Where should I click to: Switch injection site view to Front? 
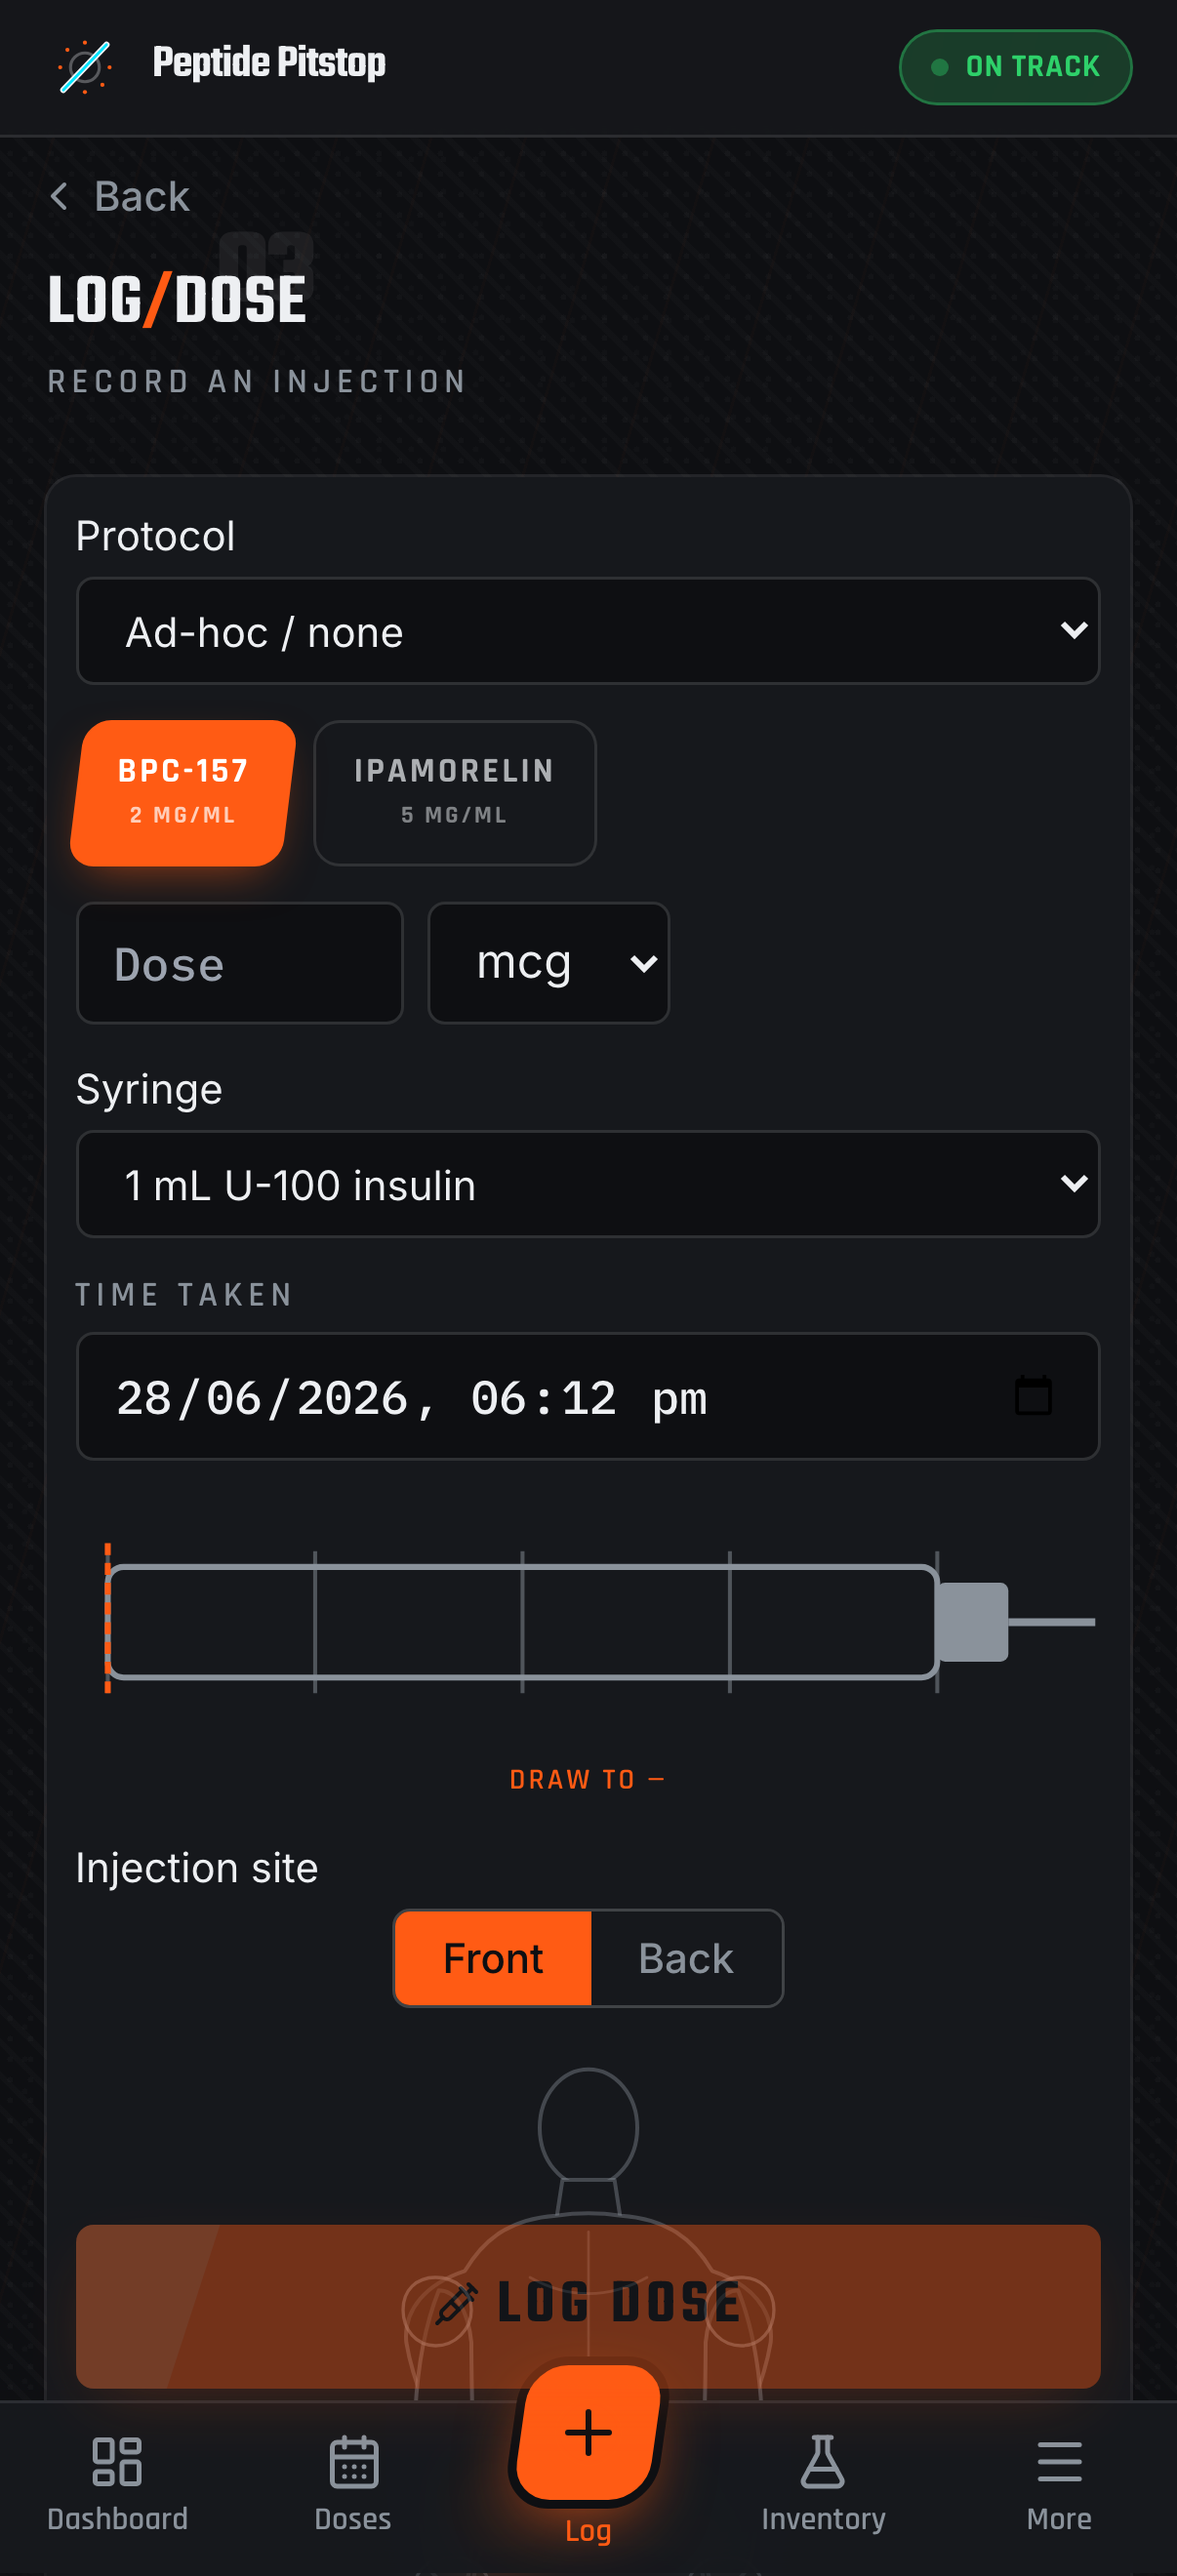(493, 1958)
